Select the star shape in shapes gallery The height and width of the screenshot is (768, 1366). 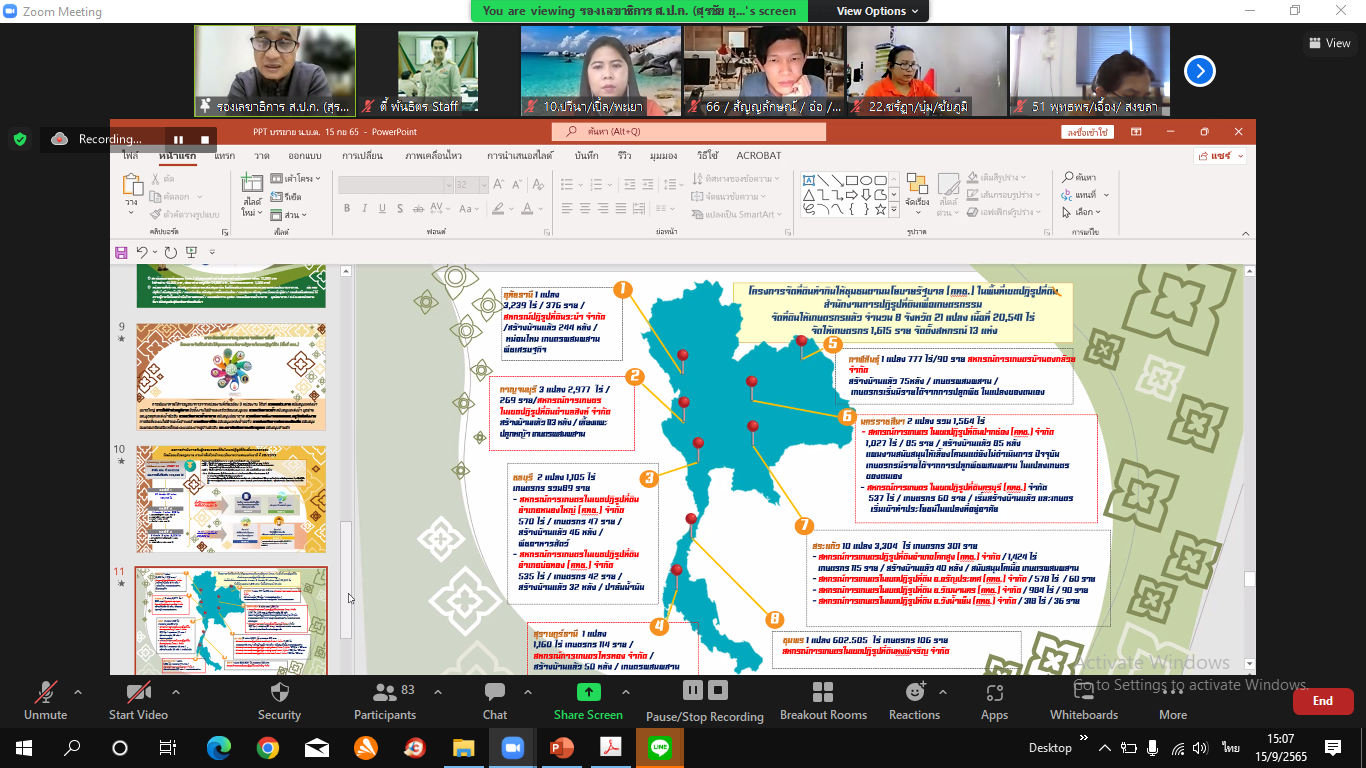tap(880, 210)
